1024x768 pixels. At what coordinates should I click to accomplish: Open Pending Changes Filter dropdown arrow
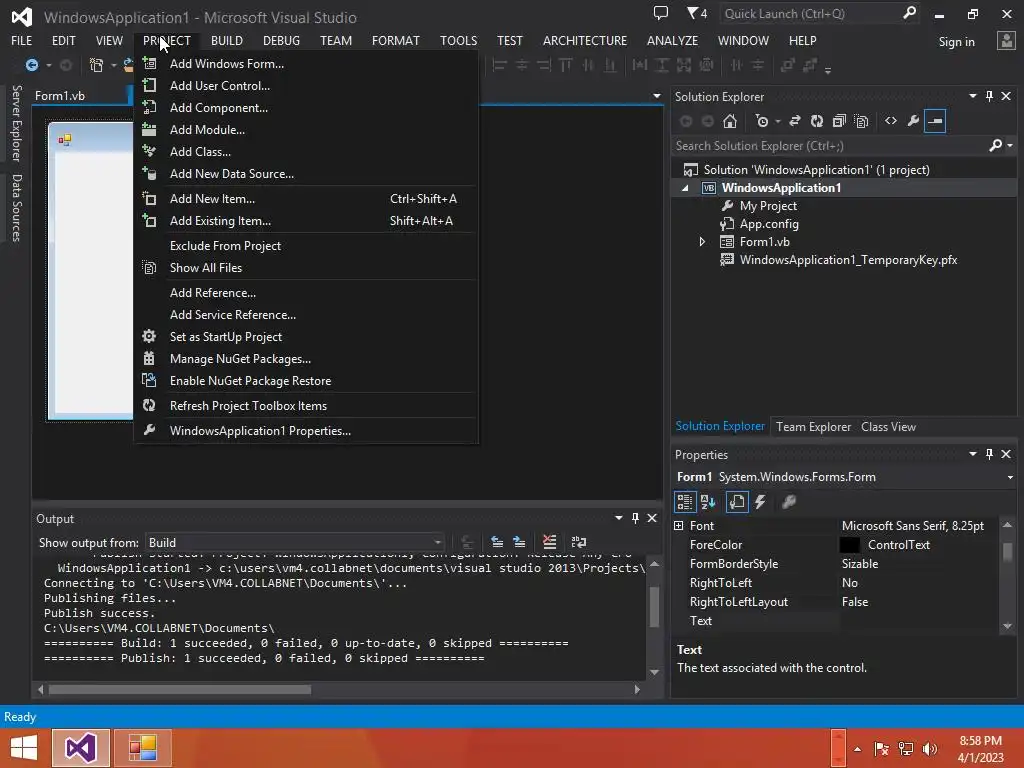(777, 121)
